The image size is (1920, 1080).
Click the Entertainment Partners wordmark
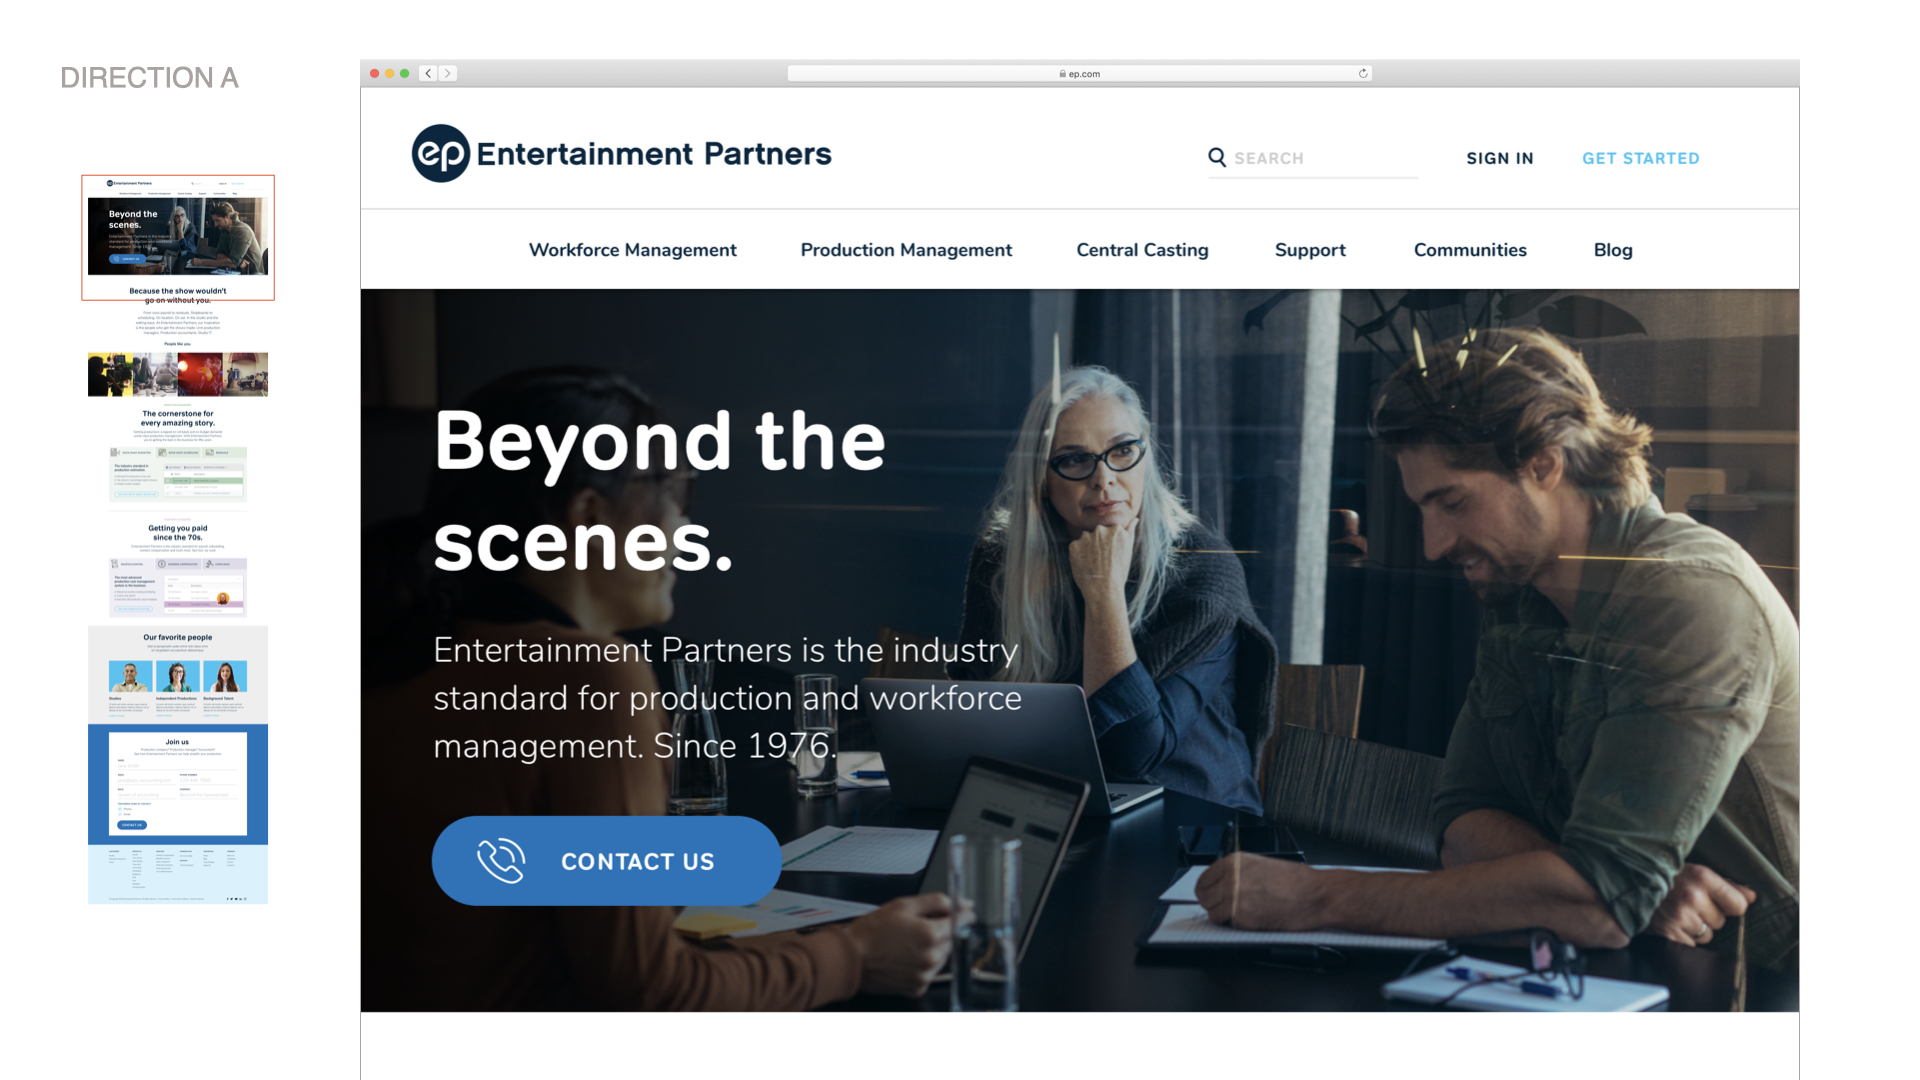654,154
